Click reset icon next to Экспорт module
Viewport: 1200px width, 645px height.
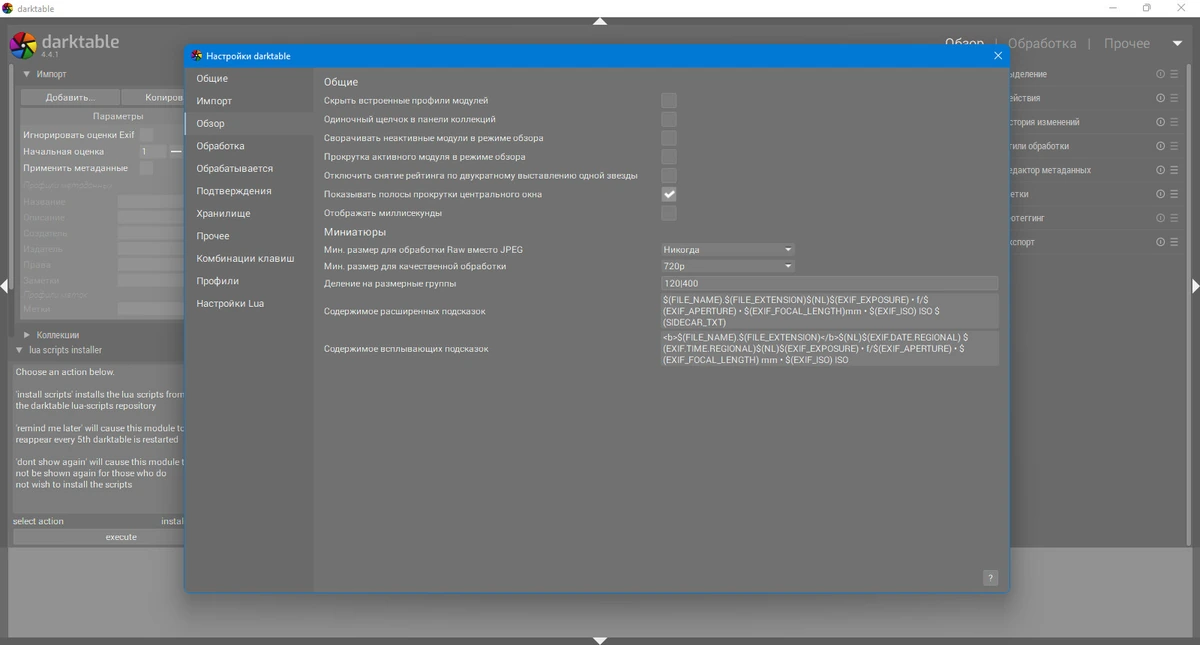[x=1161, y=242]
